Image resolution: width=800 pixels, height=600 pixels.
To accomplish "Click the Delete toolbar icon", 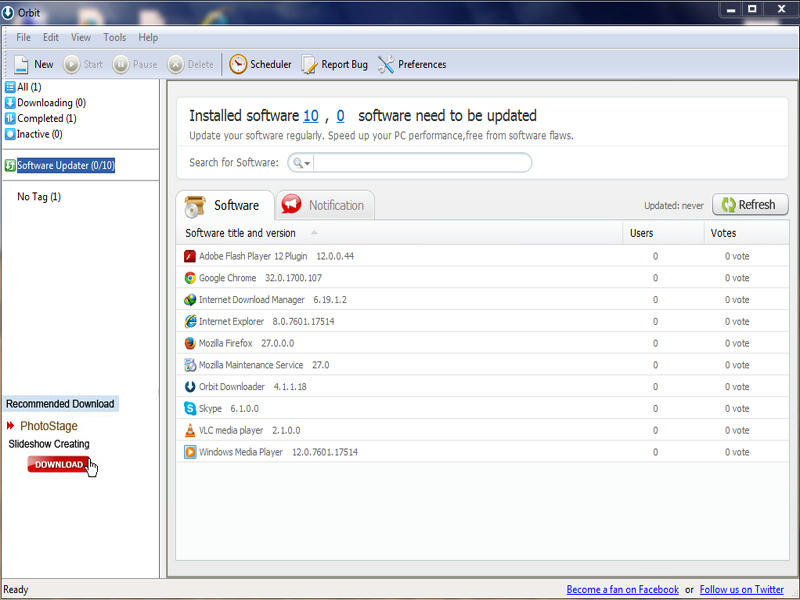I will [176, 65].
